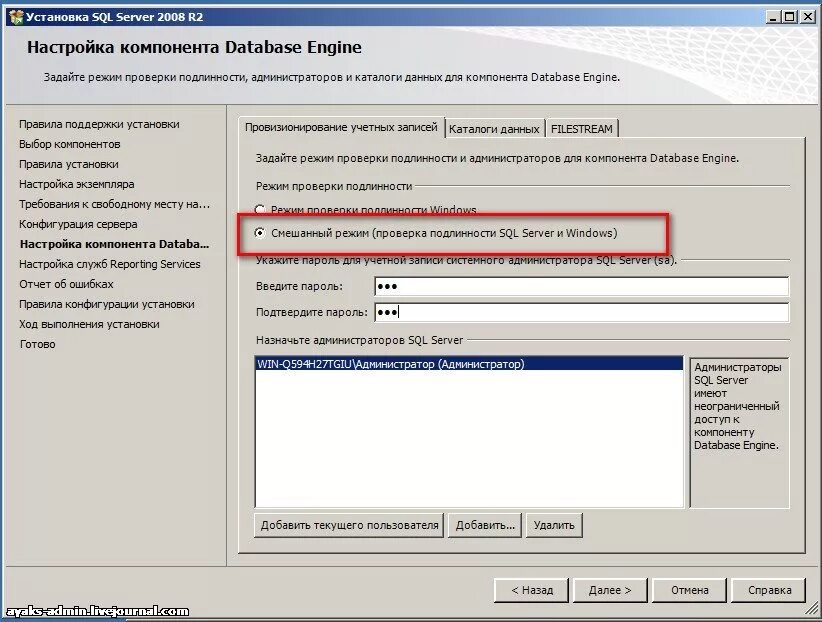Image resolution: width=822 pixels, height=622 pixels.
Task: Go back with the < Назад button
Action: [x=532, y=591]
